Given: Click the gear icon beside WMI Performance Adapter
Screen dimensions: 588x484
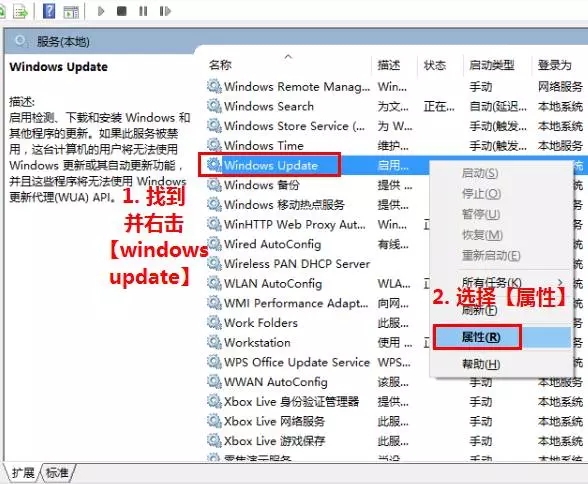Looking at the screenshot, I should [214, 303].
